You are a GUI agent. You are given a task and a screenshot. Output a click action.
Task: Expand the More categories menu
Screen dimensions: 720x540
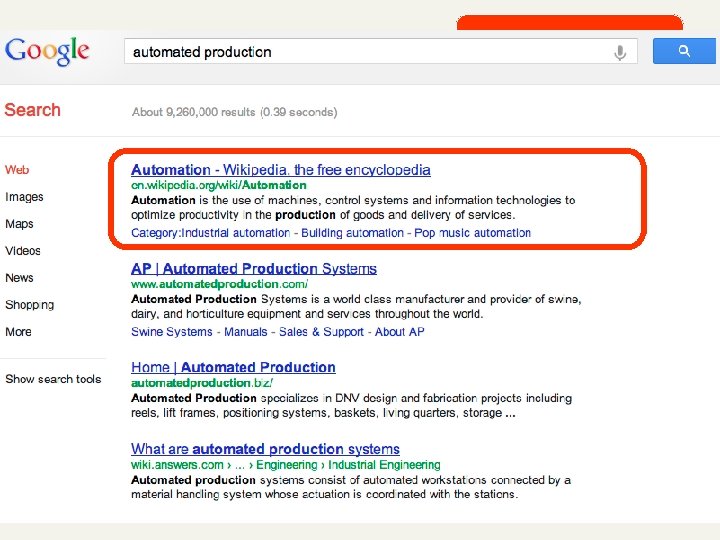(18, 332)
